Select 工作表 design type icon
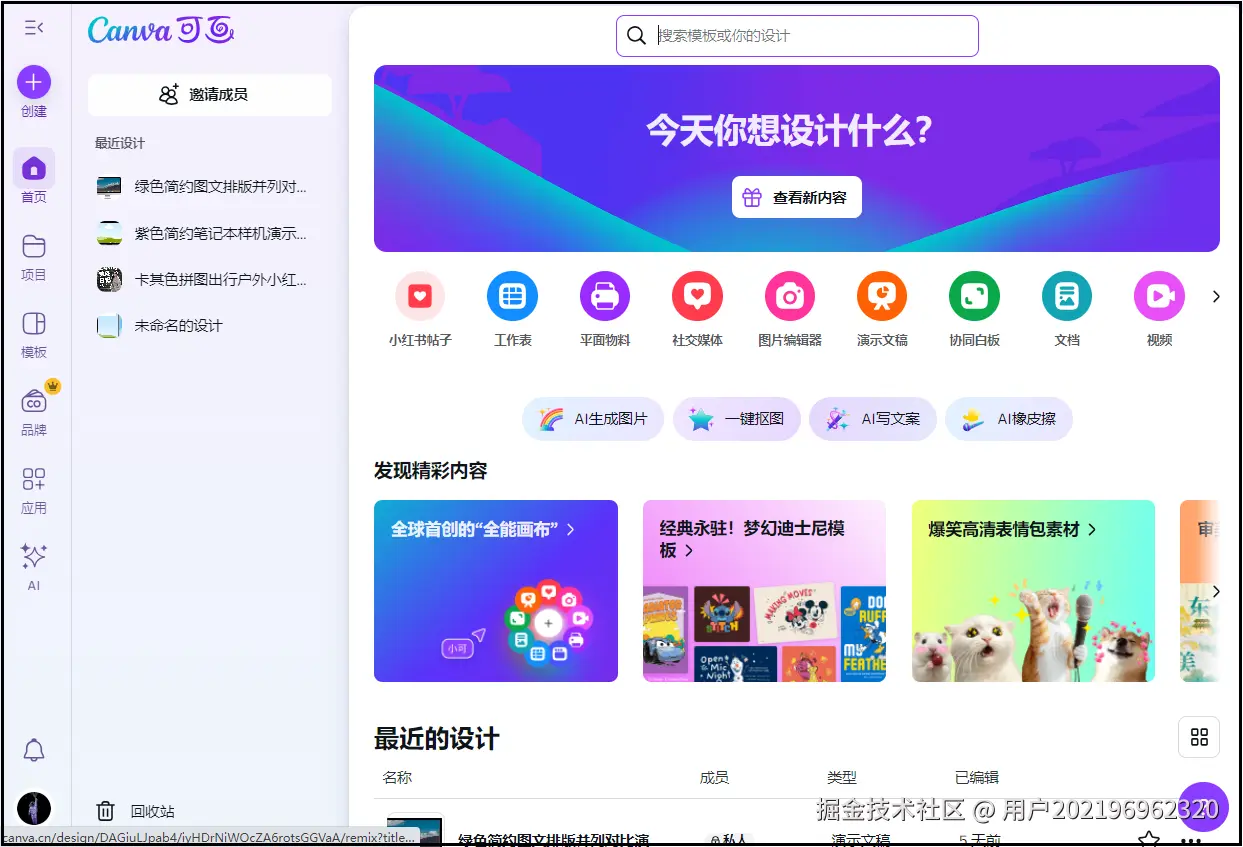This screenshot has height=847, width=1243. [x=512, y=296]
